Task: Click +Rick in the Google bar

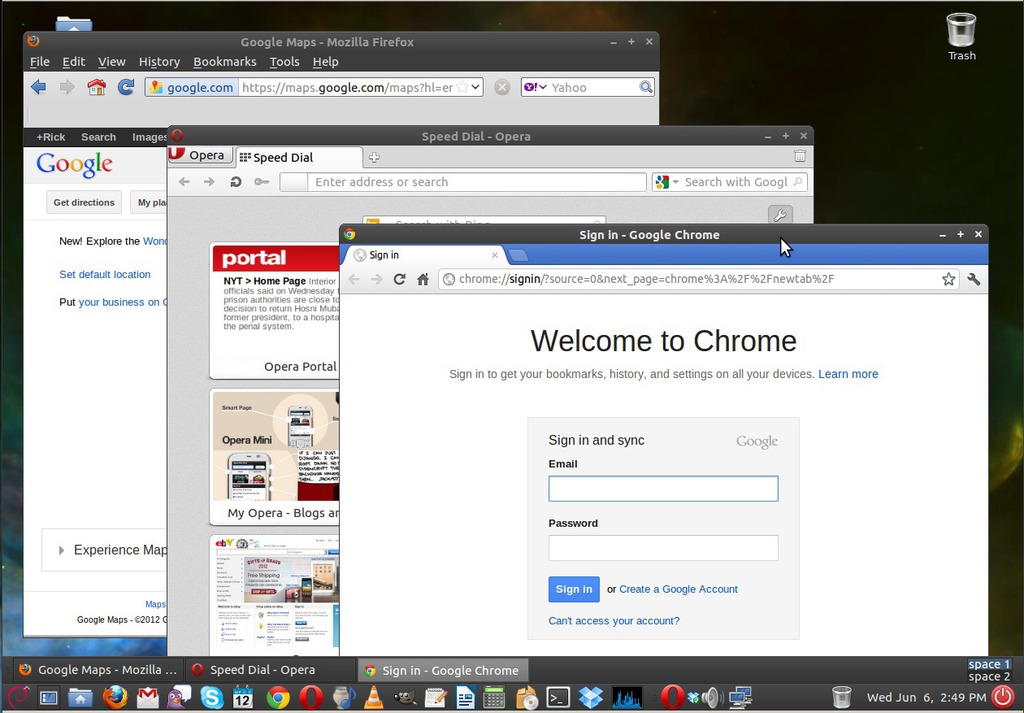Action: (50, 137)
